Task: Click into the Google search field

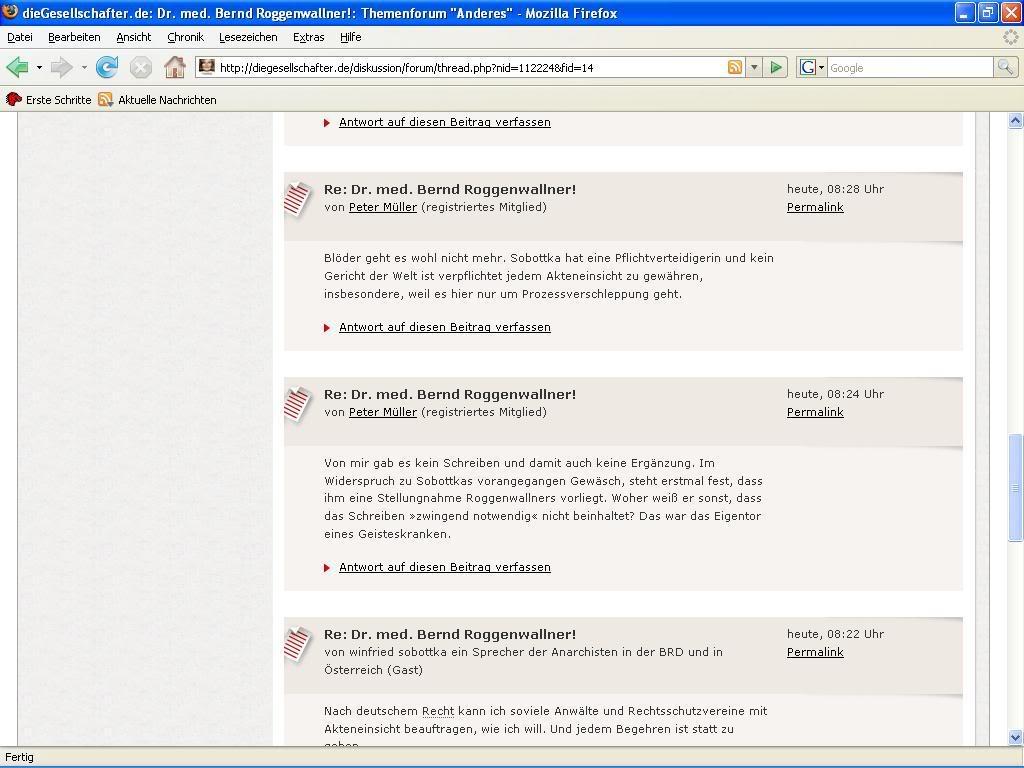Action: pyautogui.click(x=908, y=68)
